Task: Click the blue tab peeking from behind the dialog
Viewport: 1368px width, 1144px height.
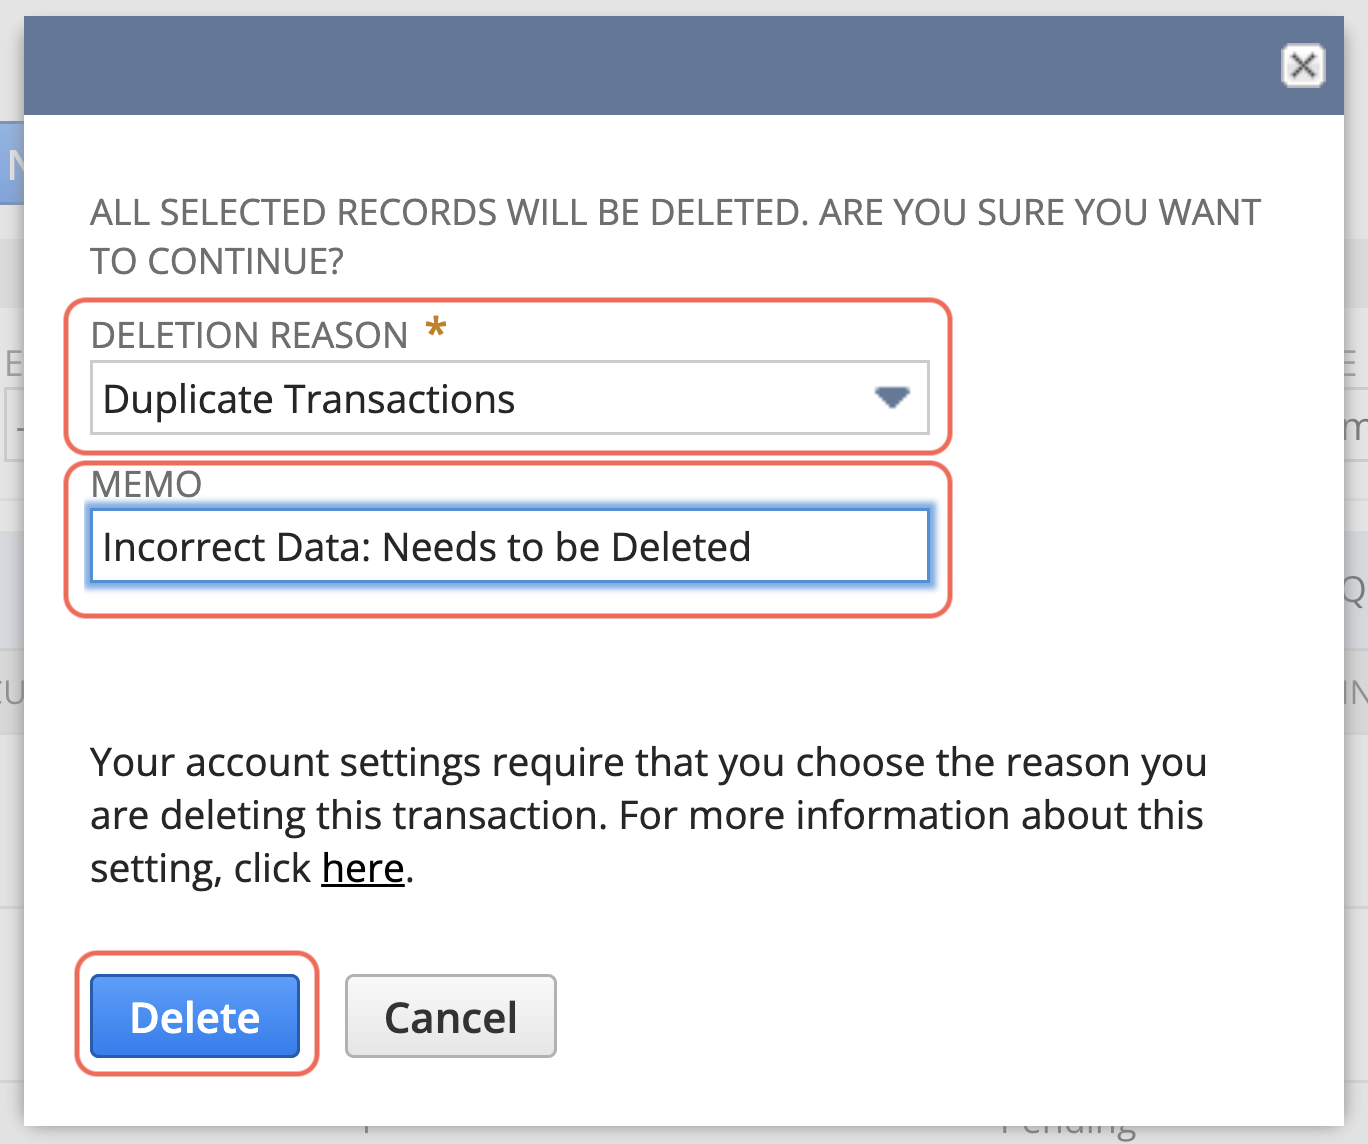Action: pyautogui.click(x=12, y=158)
